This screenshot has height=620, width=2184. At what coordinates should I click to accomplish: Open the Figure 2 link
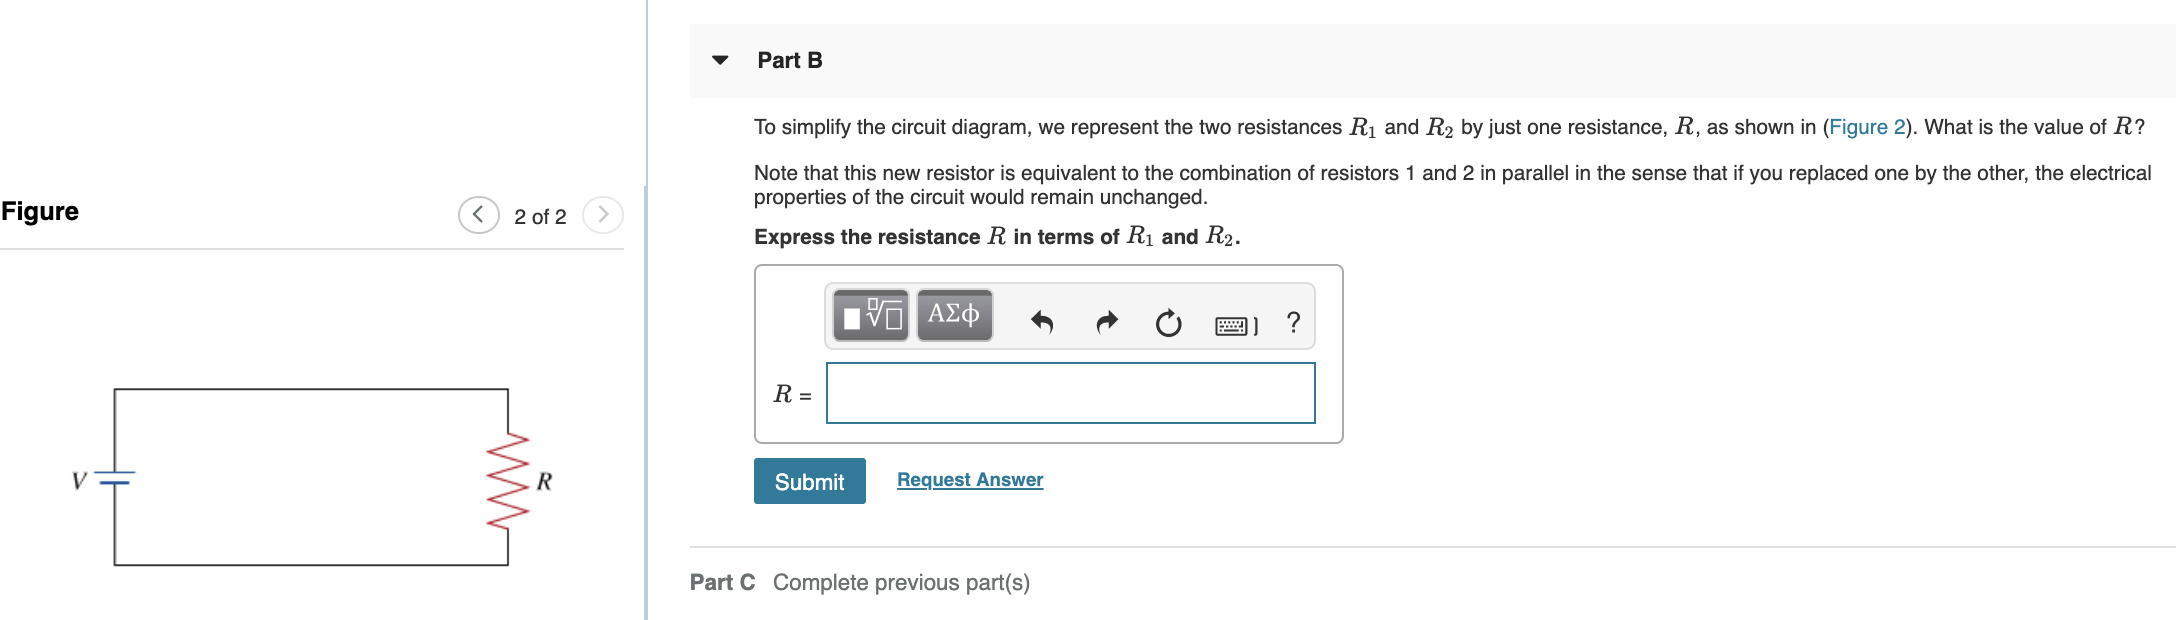1866,127
